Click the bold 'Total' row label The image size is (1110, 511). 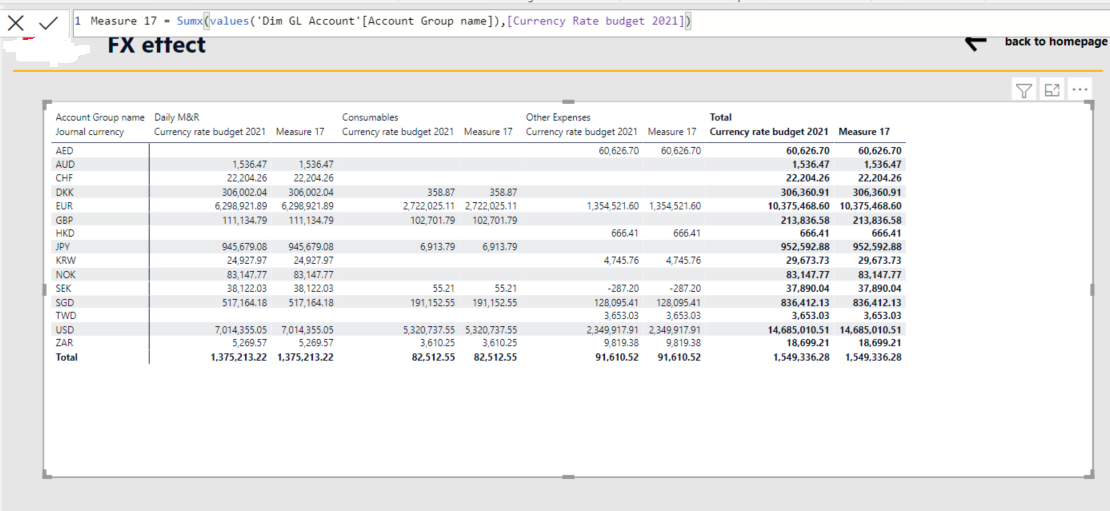67,357
